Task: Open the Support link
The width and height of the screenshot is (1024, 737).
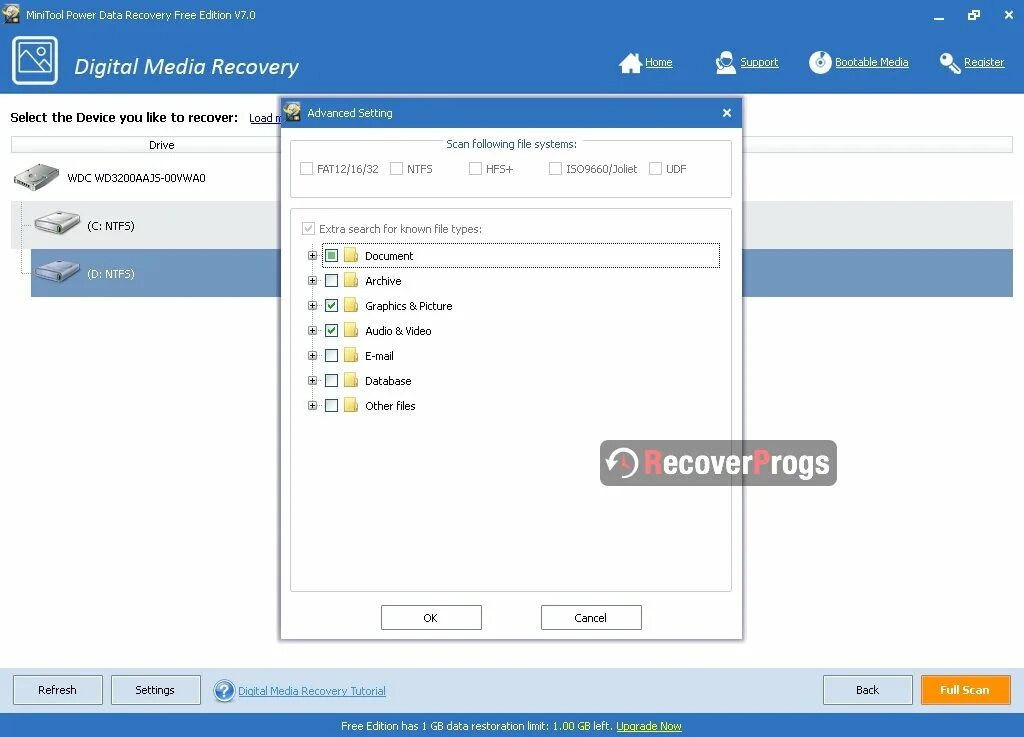Action: (759, 62)
